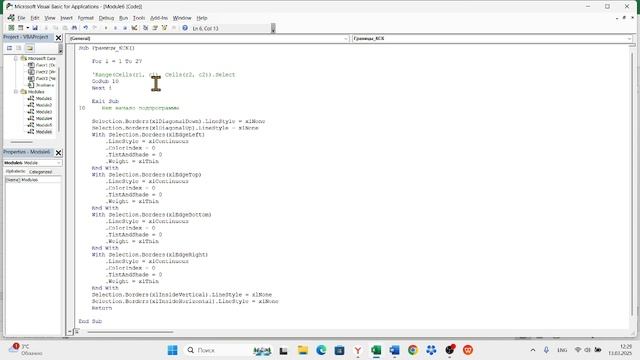Click the Insert UserForm toolbar icon

coord(20,28)
